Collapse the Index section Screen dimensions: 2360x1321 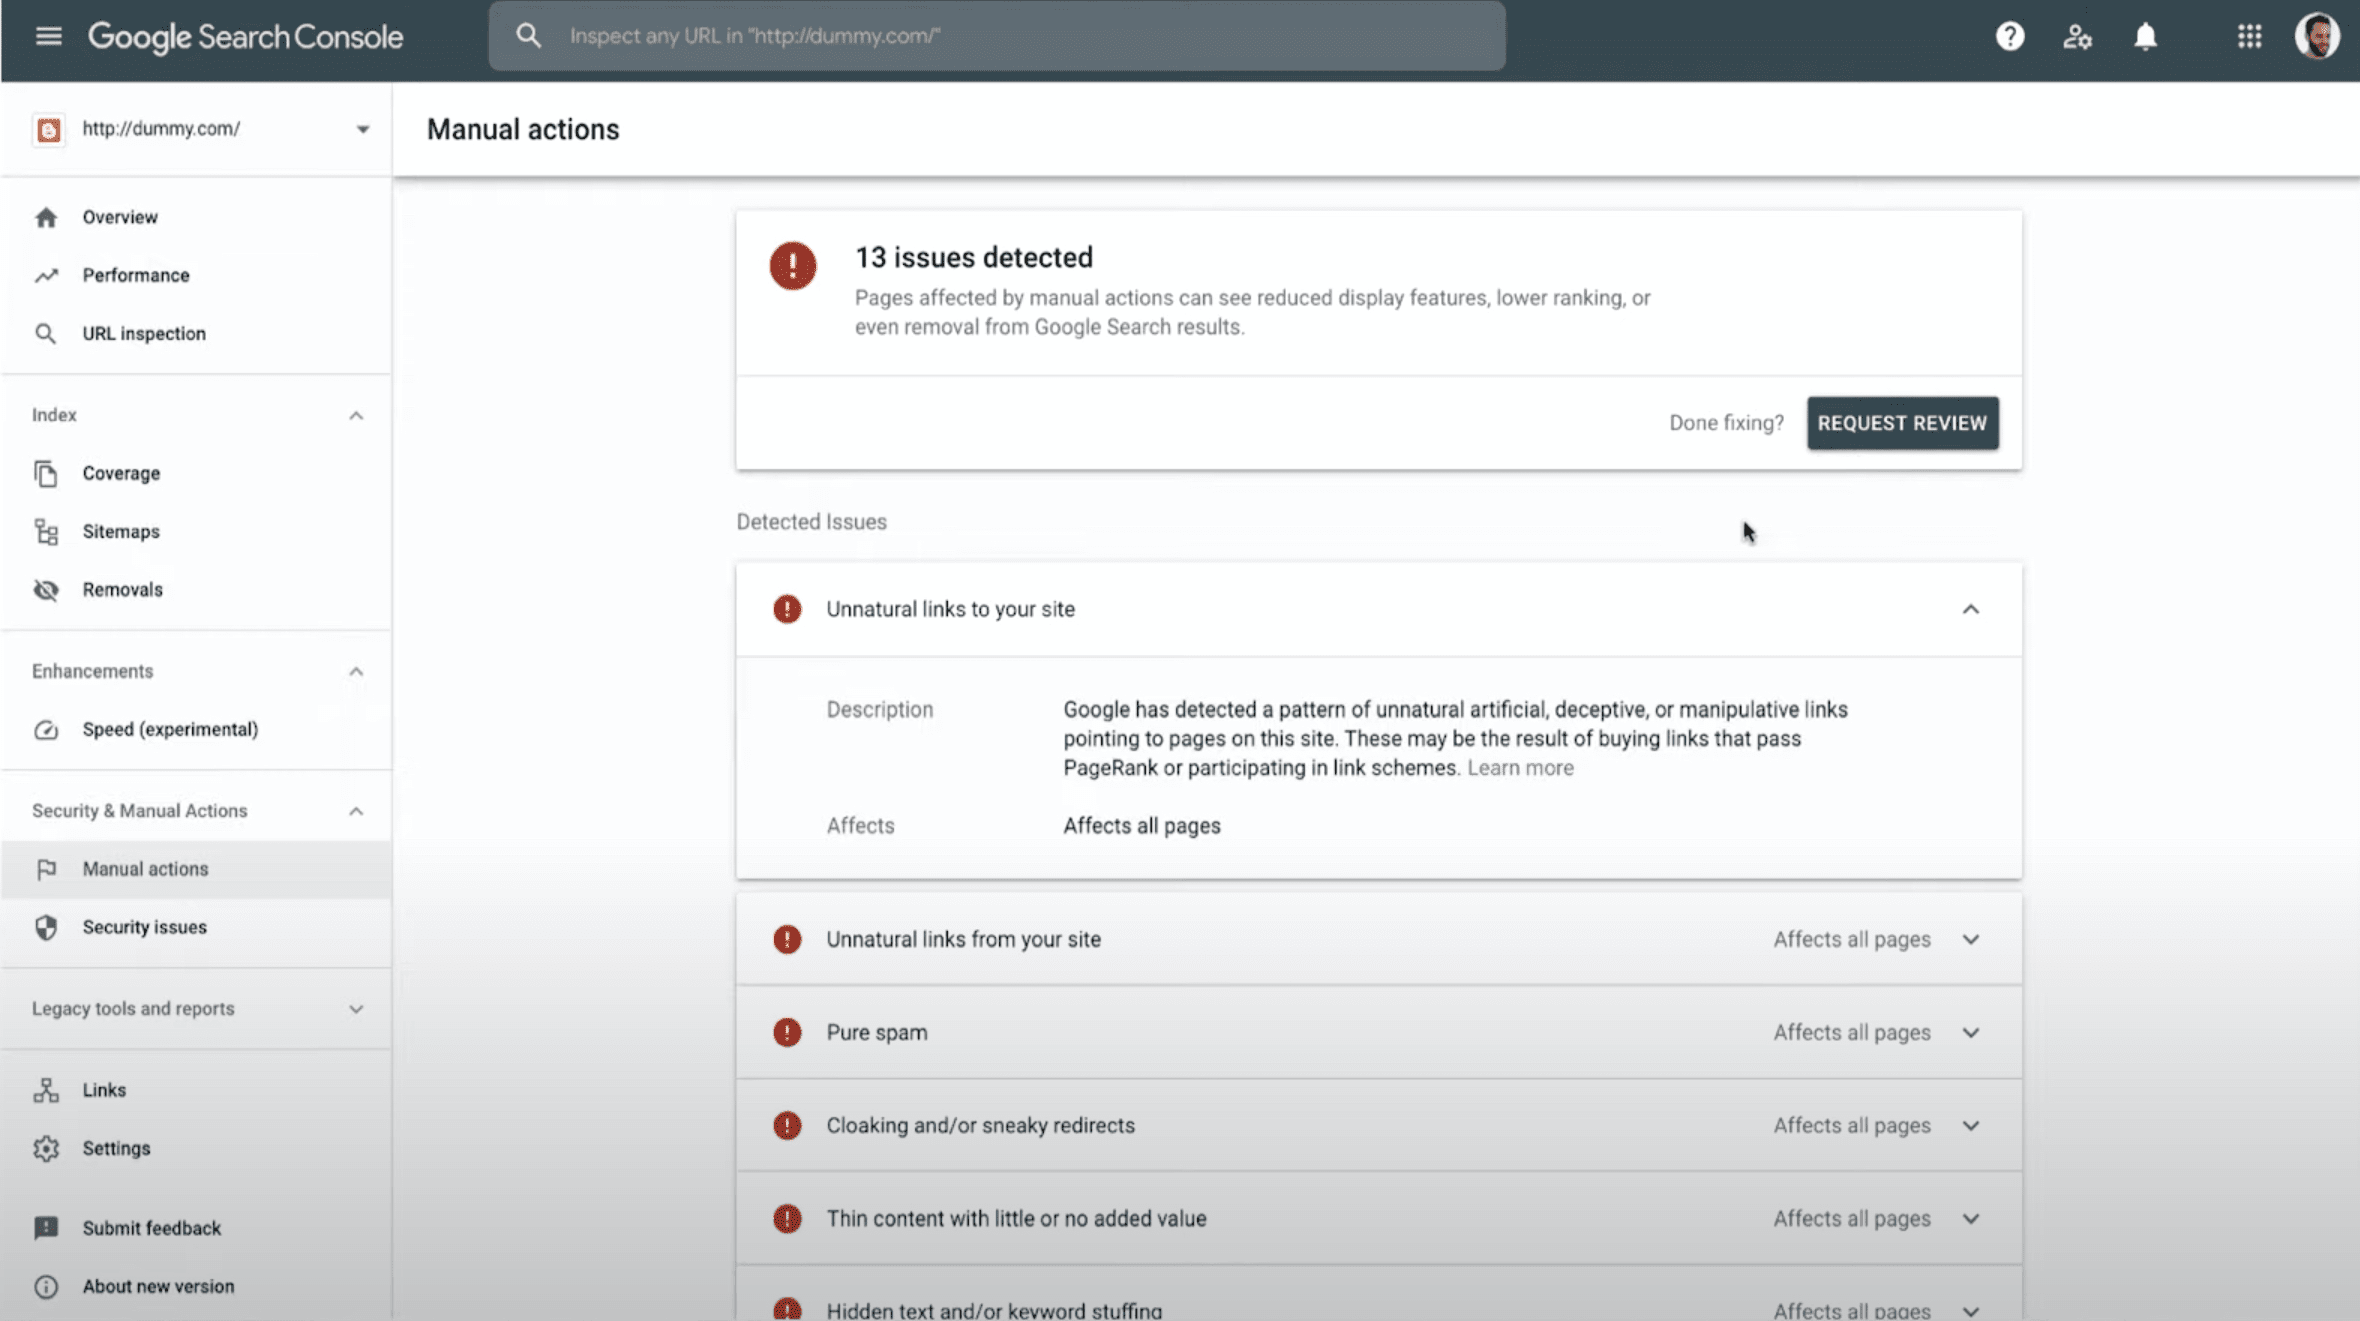(x=356, y=415)
